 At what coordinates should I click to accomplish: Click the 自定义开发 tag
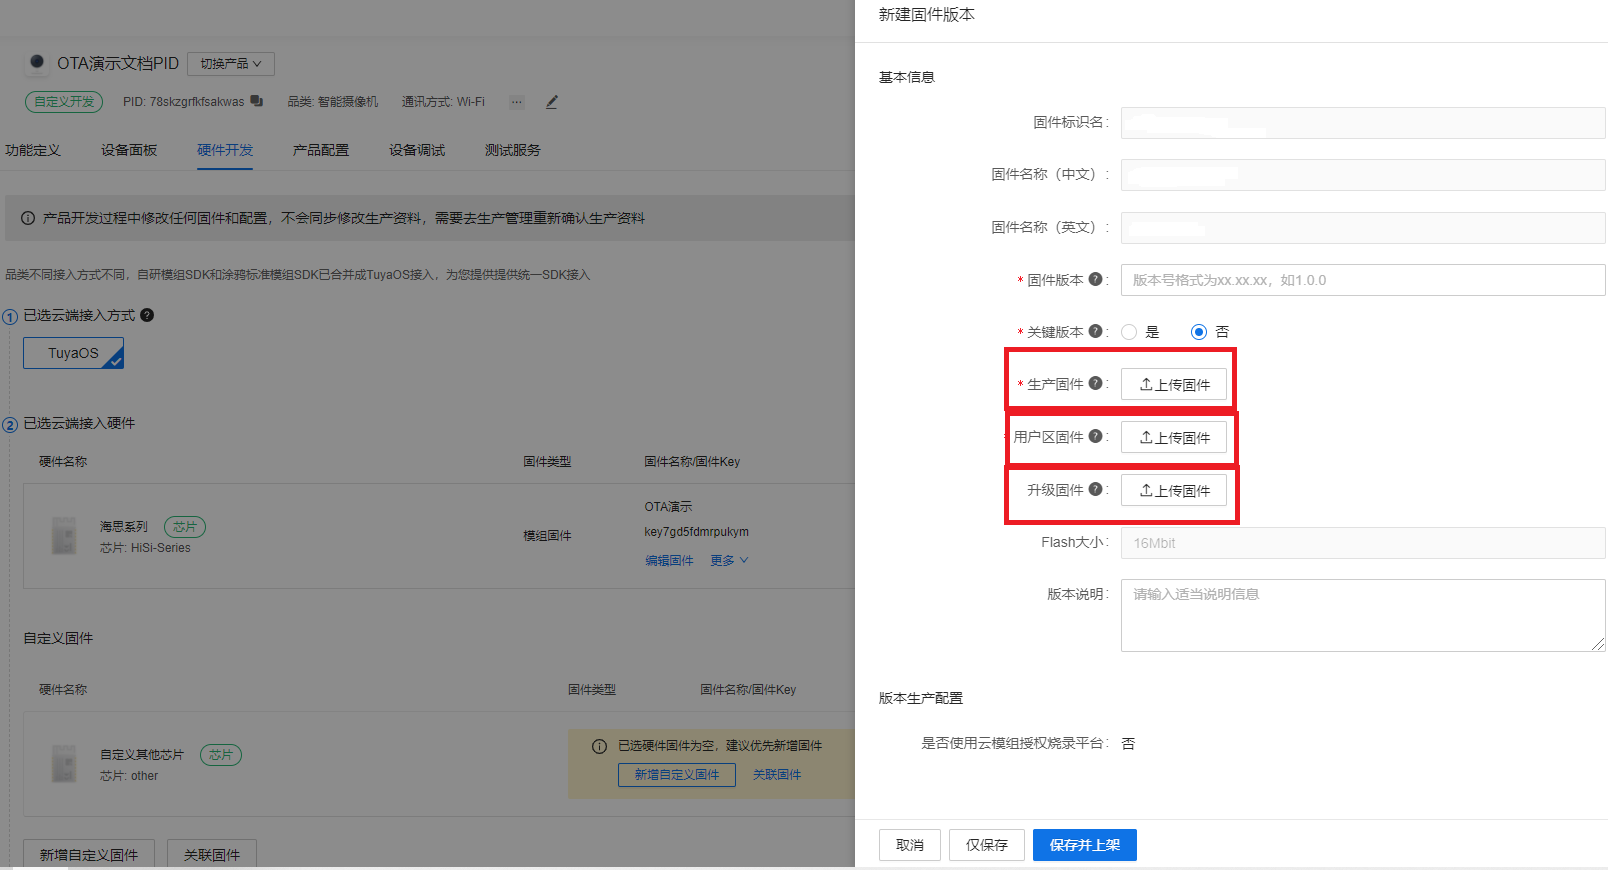64,102
